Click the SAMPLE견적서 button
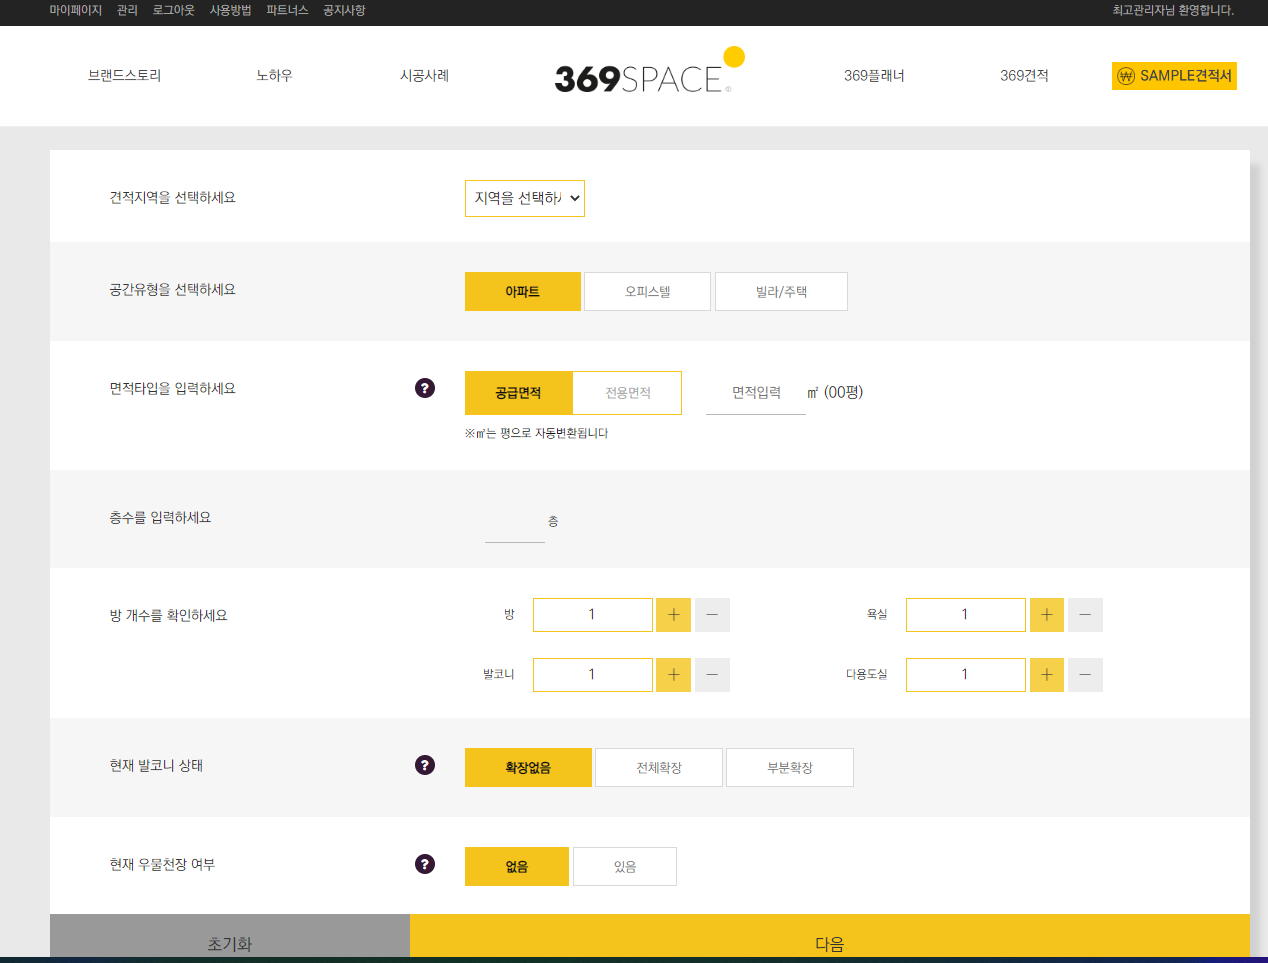Image resolution: width=1268 pixels, height=963 pixels. click(x=1174, y=76)
